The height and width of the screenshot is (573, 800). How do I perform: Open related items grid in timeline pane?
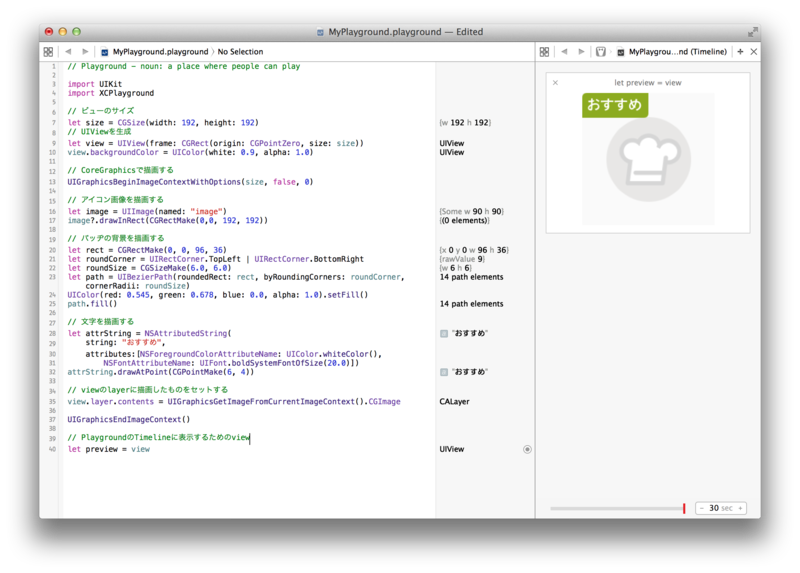coord(544,52)
